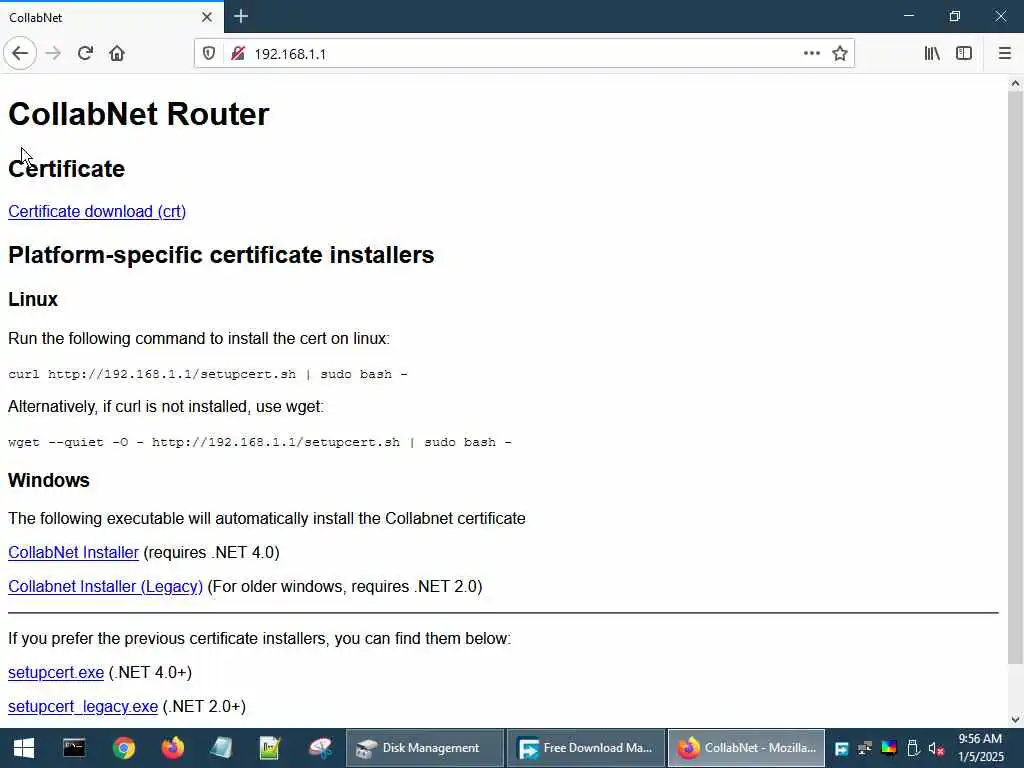
Task: Open the Firefox hamburger menu
Action: (x=1005, y=54)
